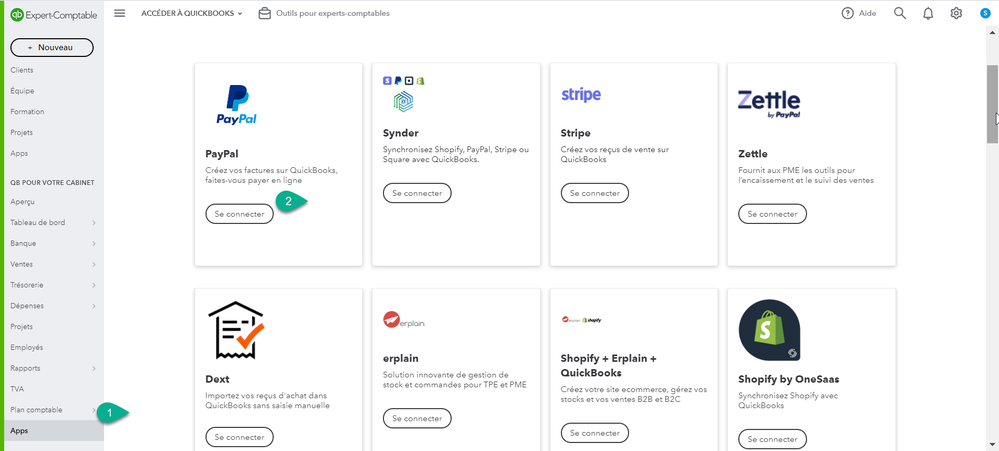999x451 pixels.
Task: Click the Dext receipt logo
Action: (x=237, y=330)
